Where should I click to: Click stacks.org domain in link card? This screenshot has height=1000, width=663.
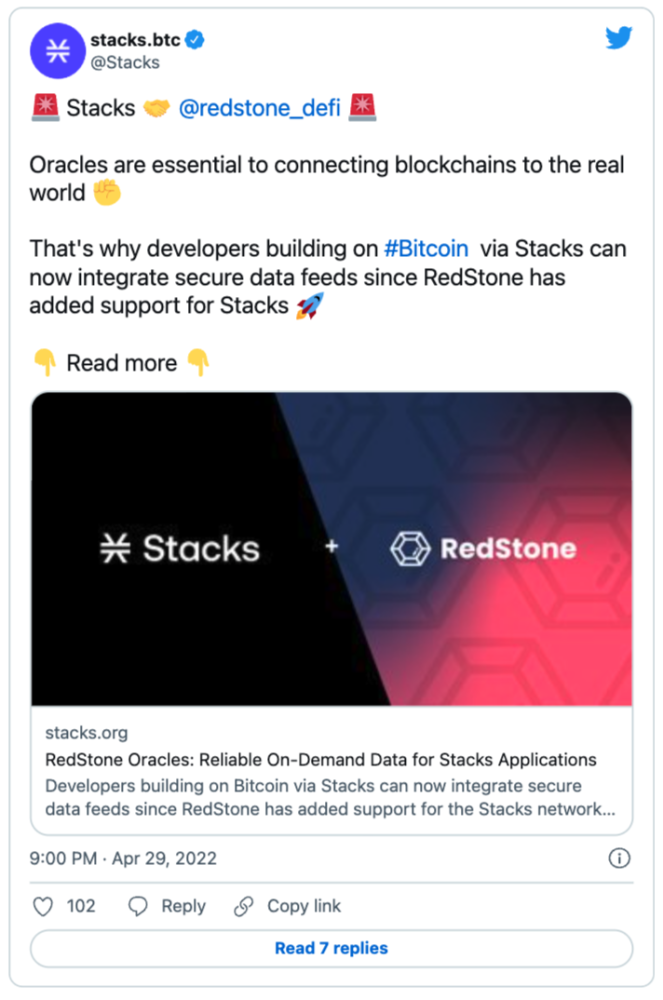87,733
